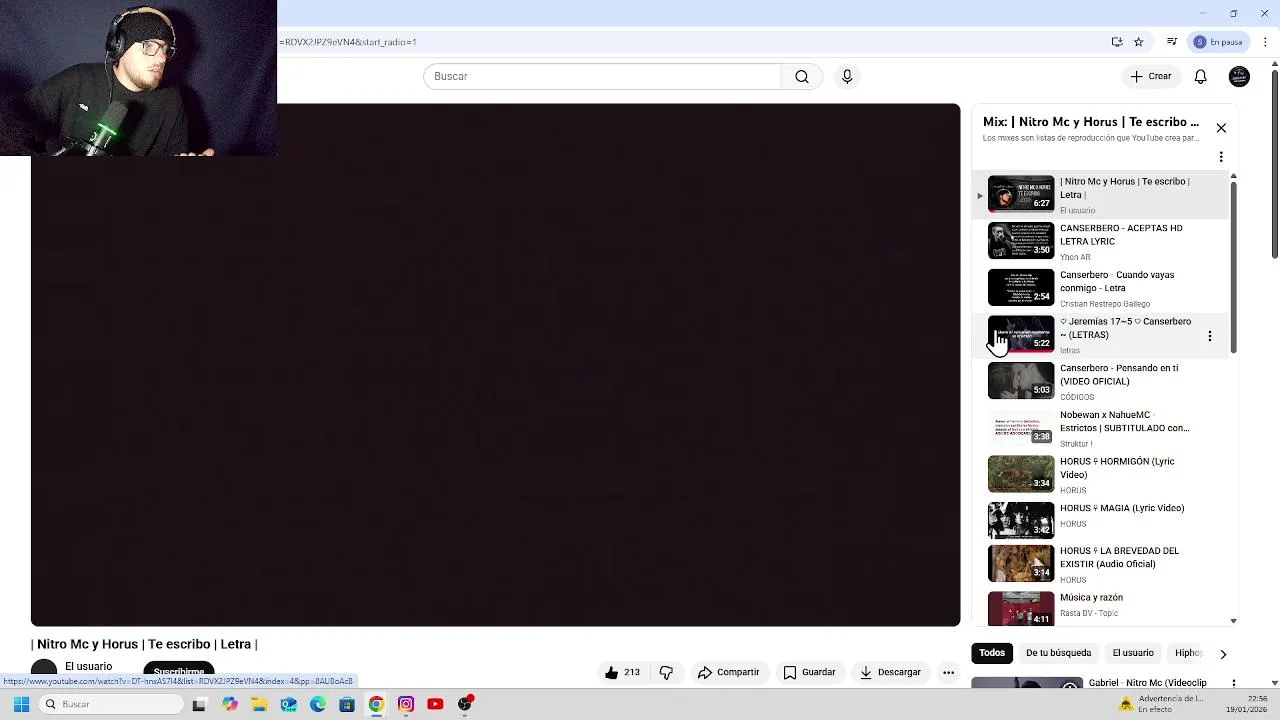The image size is (1280, 720).
Task: Click the Windows taskbar Buscar box
Action: 111,704
